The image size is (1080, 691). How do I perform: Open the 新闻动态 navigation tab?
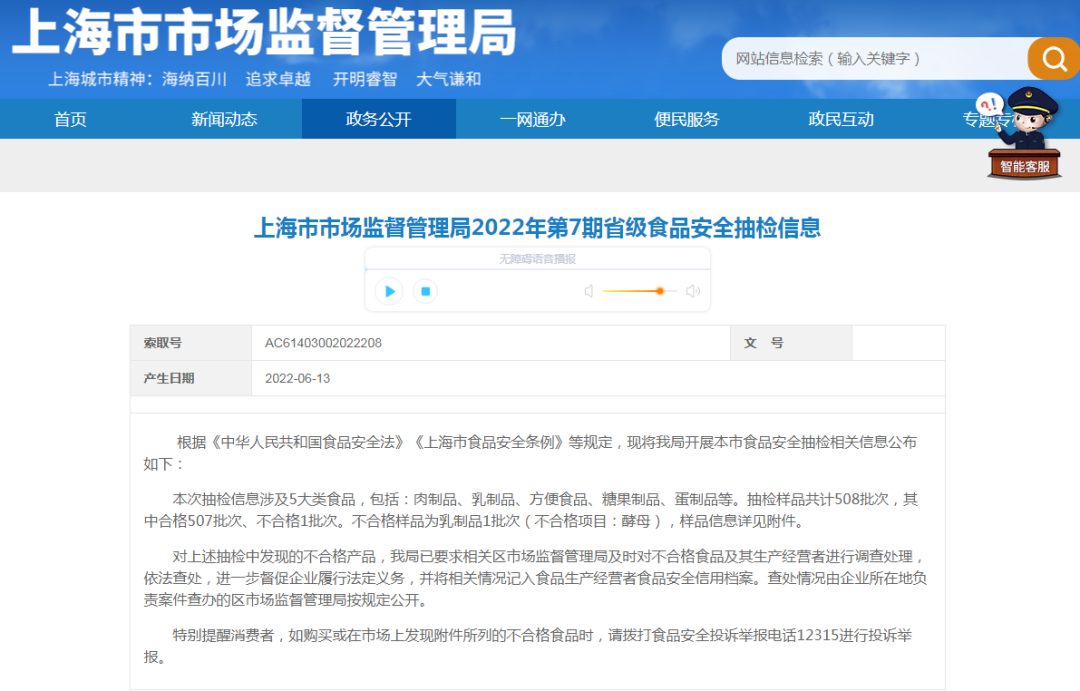[224, 119]
